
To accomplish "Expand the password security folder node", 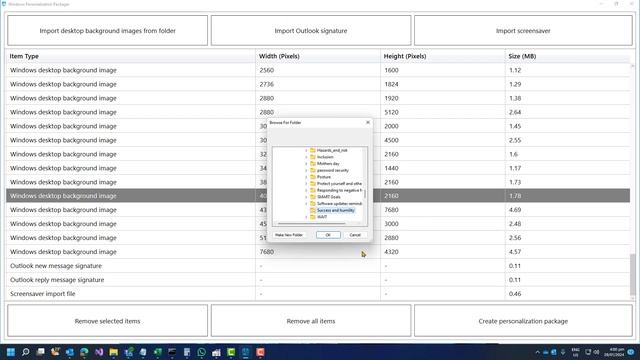I will 307,170.
